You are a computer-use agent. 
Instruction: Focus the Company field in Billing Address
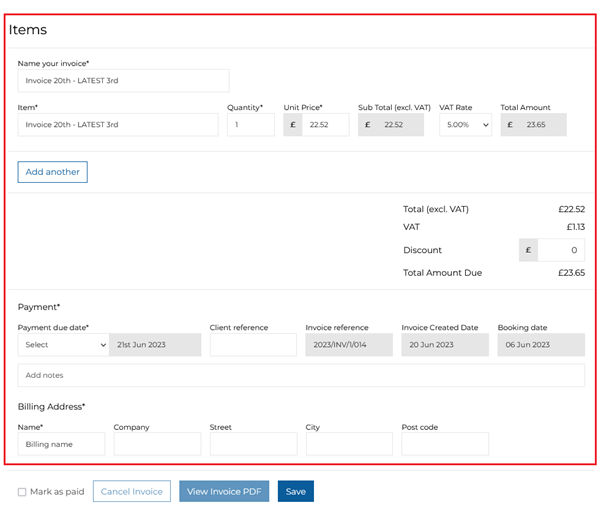click(x=158, y=444)
